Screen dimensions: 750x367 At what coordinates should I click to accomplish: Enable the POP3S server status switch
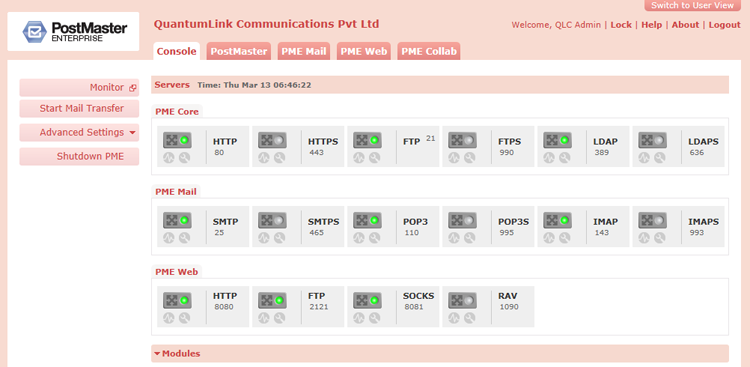click(x=463, y=221)
